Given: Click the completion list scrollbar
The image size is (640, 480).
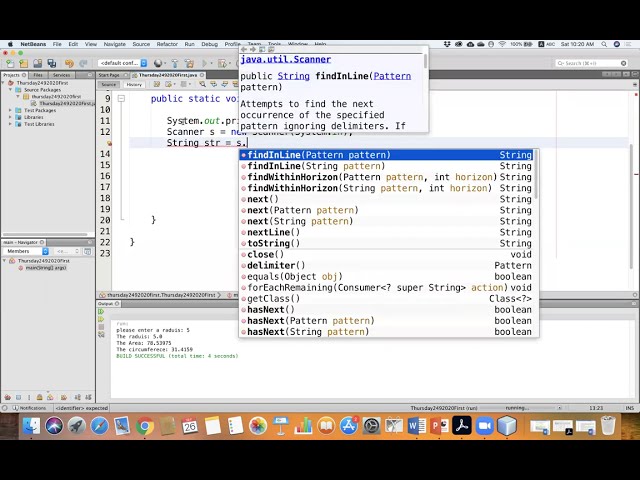Looking at the screenshot, I should click(x=536, y=175).
